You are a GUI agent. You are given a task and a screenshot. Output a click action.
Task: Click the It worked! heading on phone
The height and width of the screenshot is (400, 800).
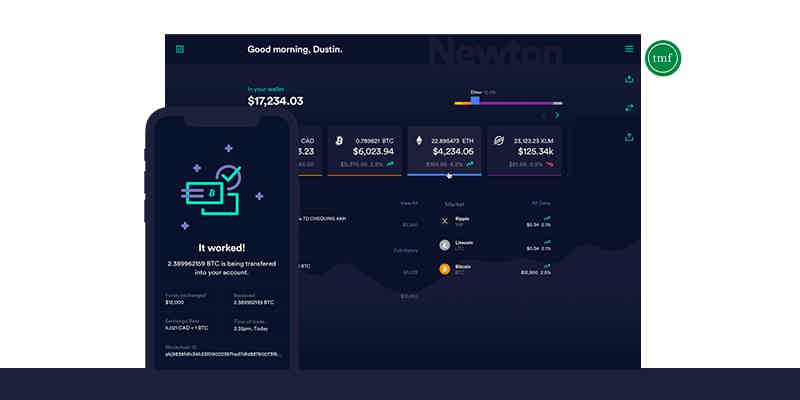221,248
